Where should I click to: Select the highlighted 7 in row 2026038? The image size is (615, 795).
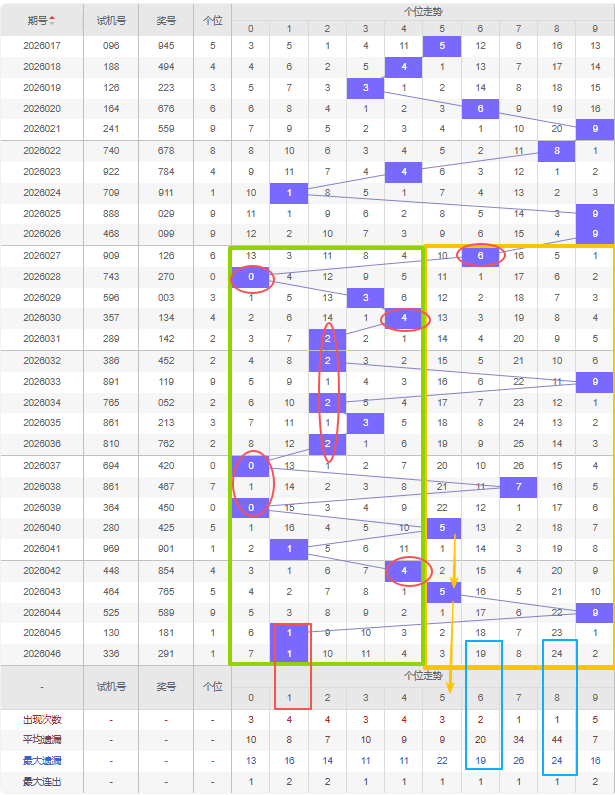click(518, 486)
